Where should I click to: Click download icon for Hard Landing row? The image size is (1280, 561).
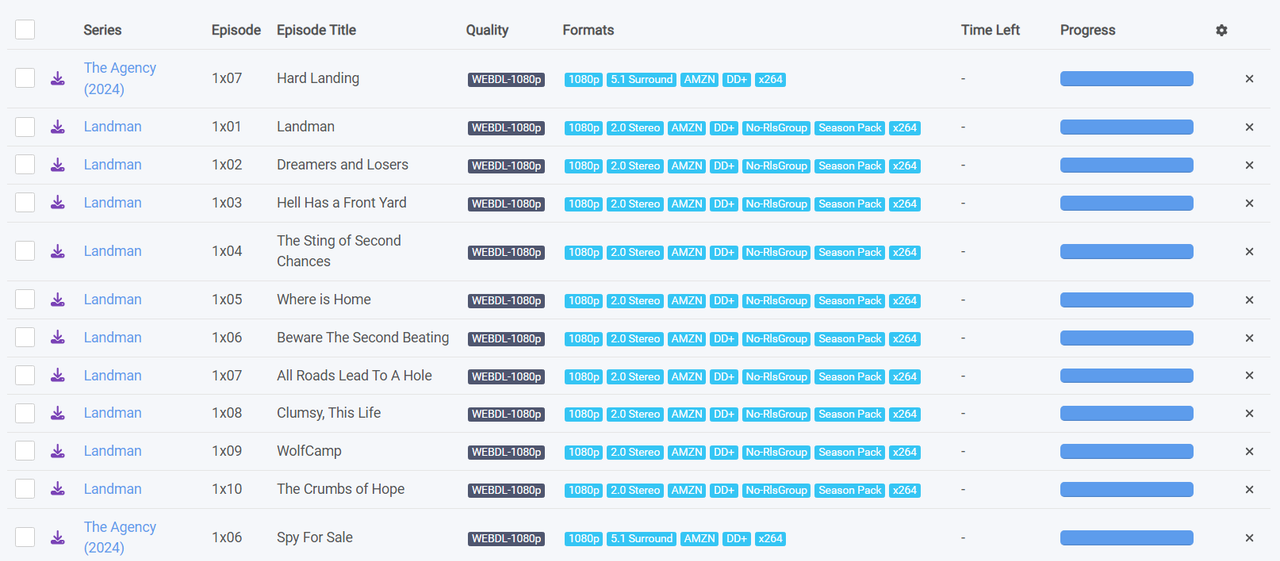[x=58, y=78]
